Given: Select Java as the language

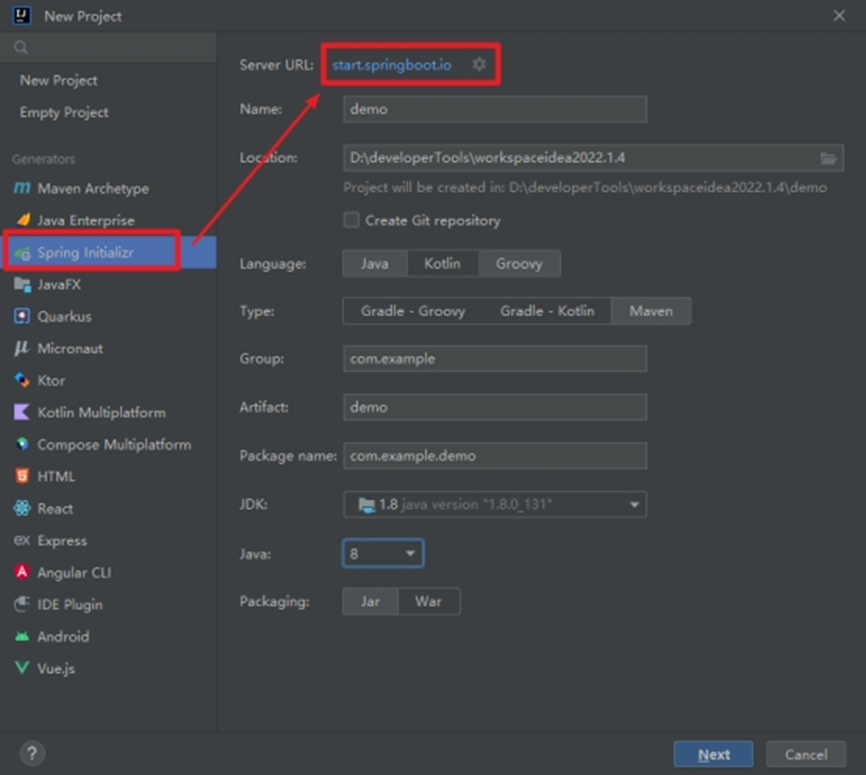Looking at the screenshot, I should [x=374, y=263].
